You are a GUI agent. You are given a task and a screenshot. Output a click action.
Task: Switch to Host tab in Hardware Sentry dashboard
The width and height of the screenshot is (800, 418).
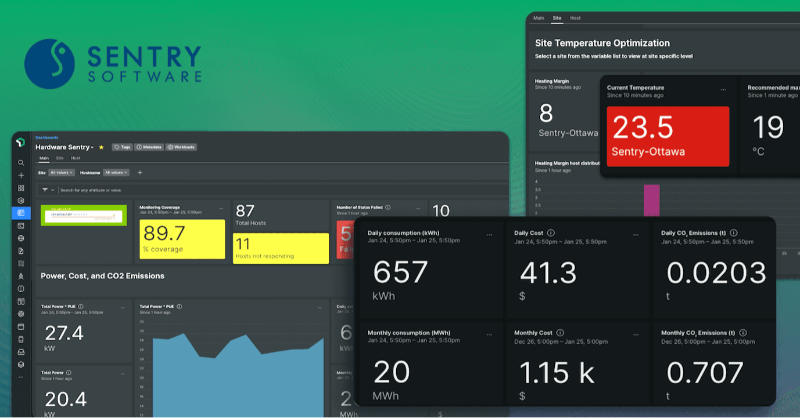point(76,158)
